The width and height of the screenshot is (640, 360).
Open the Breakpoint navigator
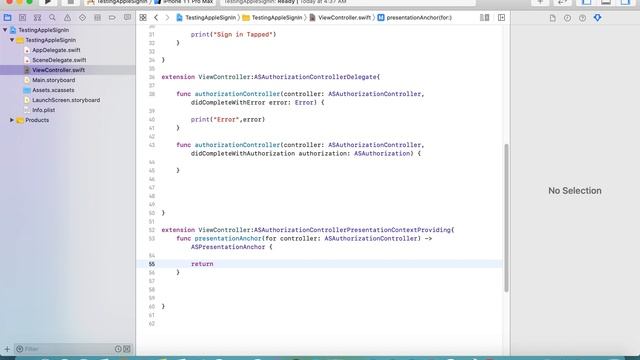(x=112, y=18)
